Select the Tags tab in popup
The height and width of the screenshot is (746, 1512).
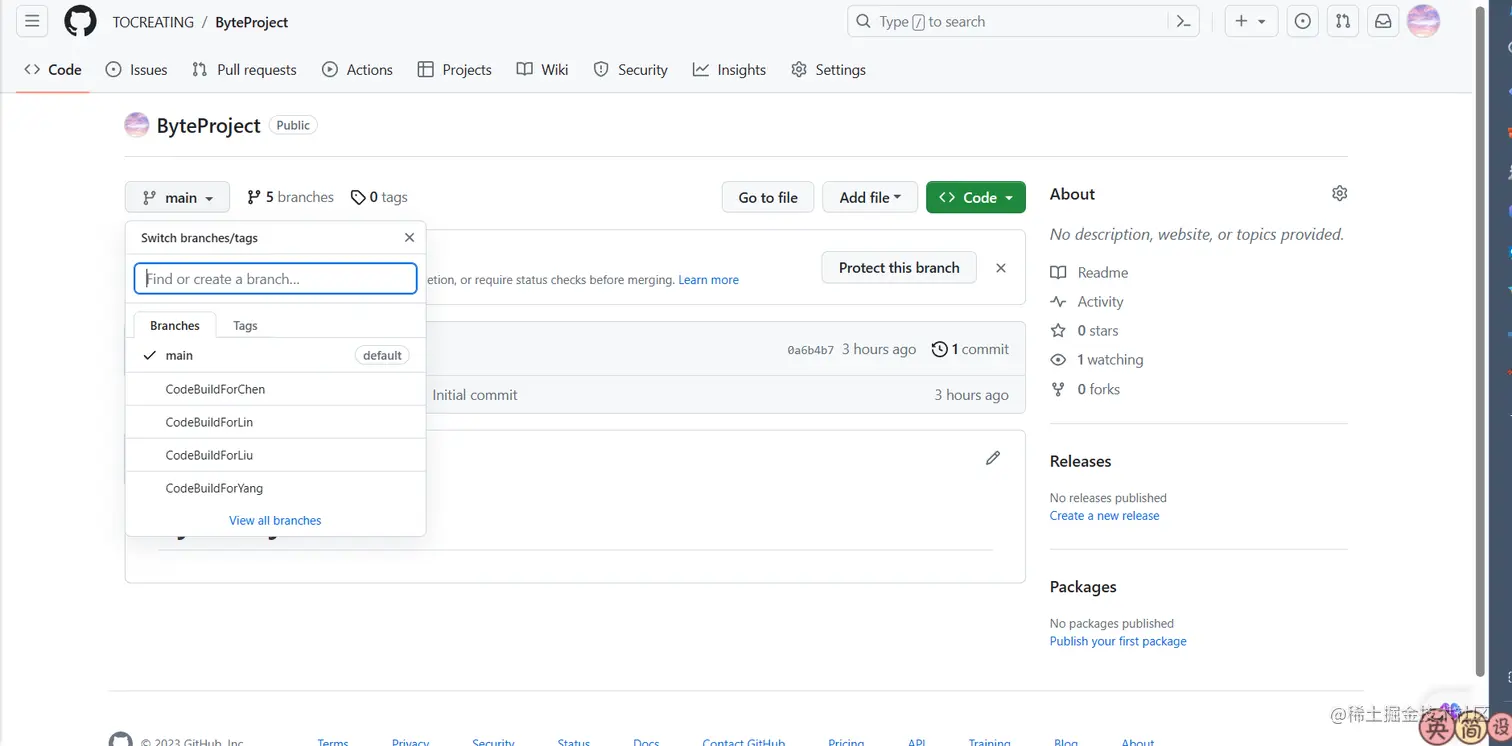coord(245,325)
